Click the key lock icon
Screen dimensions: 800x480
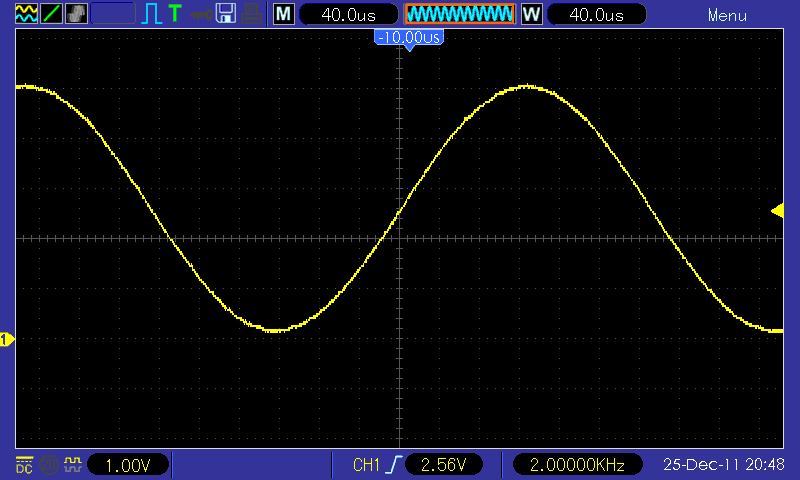(201, 14)
